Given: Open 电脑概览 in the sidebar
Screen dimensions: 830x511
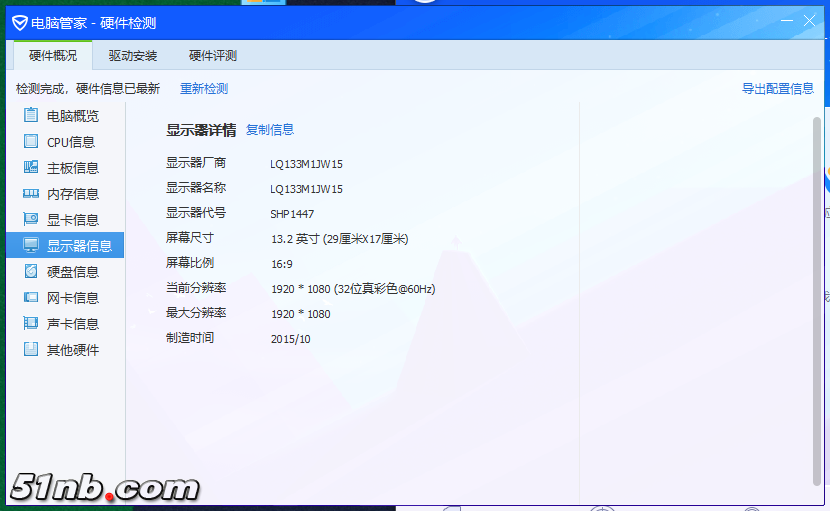Looking at the screenshot, I should (72, 116).
